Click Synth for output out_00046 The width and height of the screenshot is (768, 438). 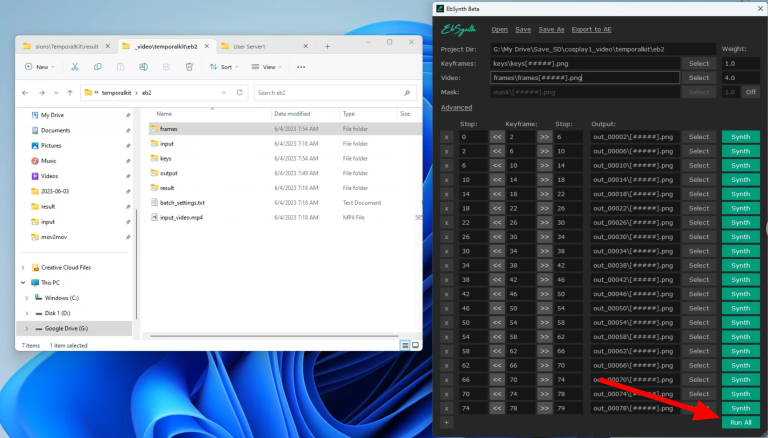pos(741,294)
